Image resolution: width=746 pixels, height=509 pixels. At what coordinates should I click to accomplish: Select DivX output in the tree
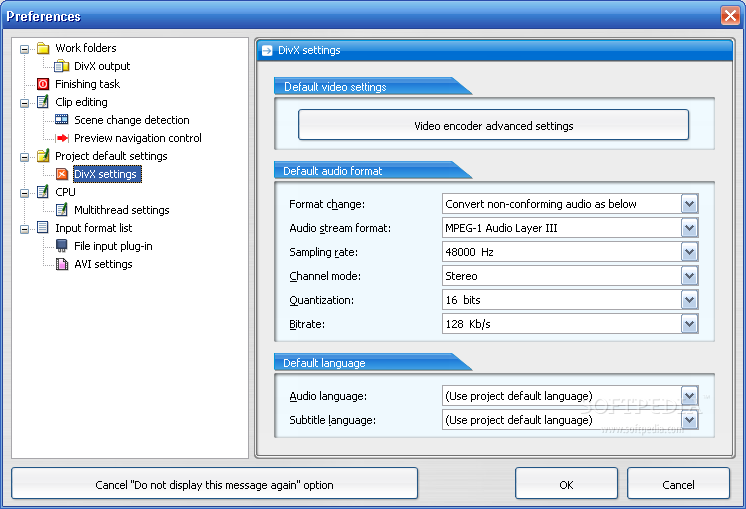point(102,66)
